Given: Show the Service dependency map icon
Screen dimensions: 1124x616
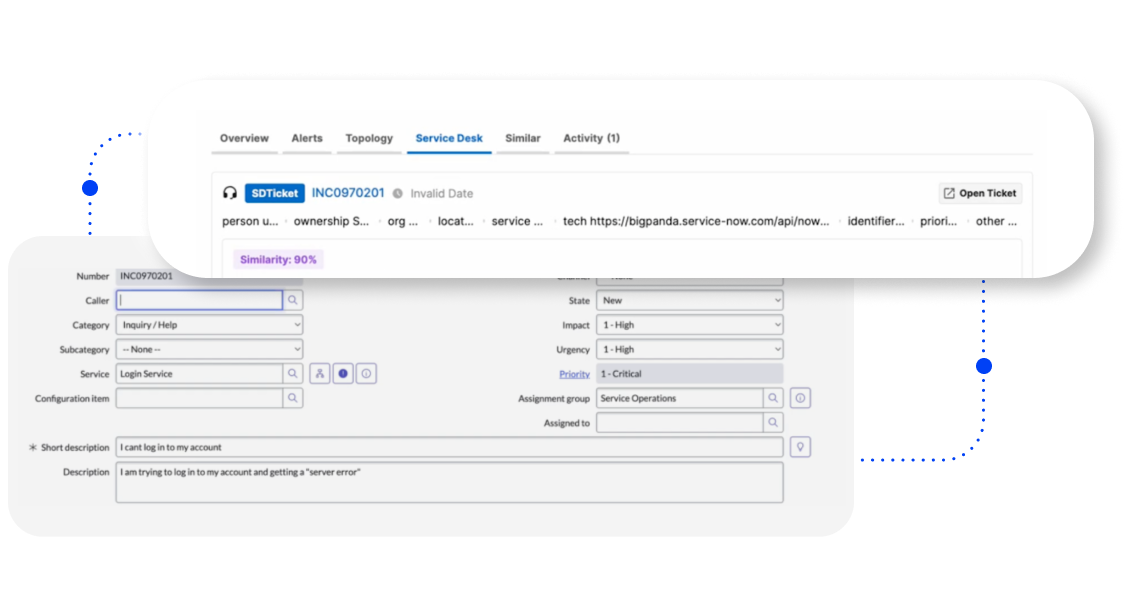Looking at the screenshot, I should pyautogui.click(x=320, y=374).
